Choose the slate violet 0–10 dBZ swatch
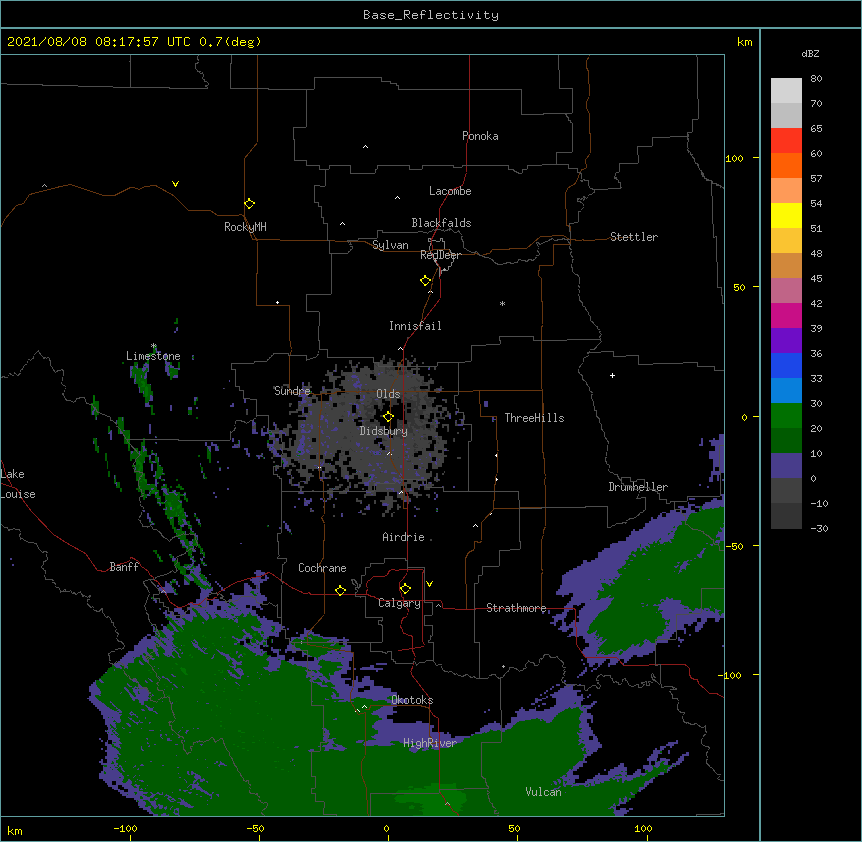 [786, 466]
